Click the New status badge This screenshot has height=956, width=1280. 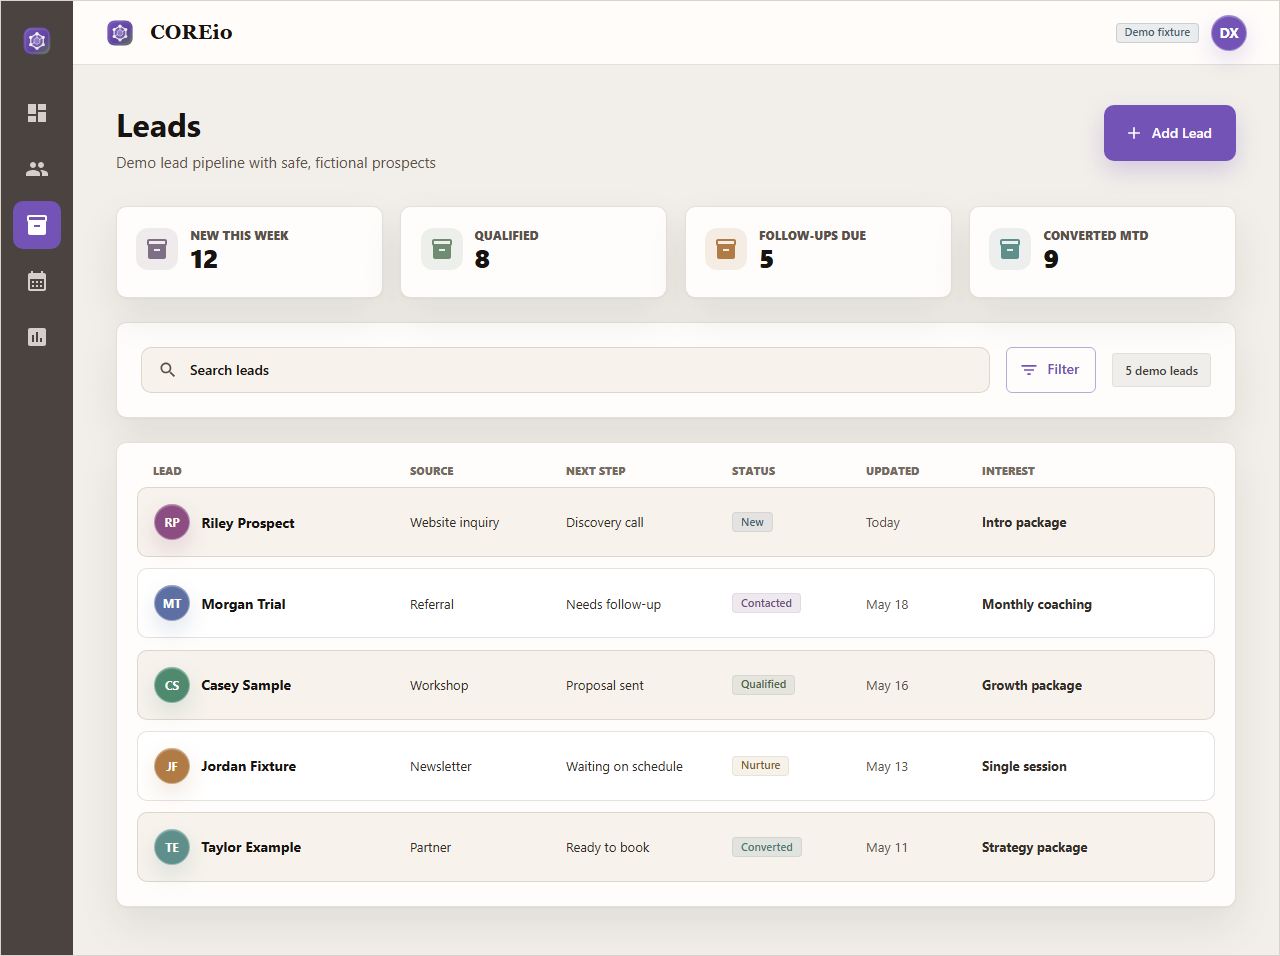click(x=752, y=522)
